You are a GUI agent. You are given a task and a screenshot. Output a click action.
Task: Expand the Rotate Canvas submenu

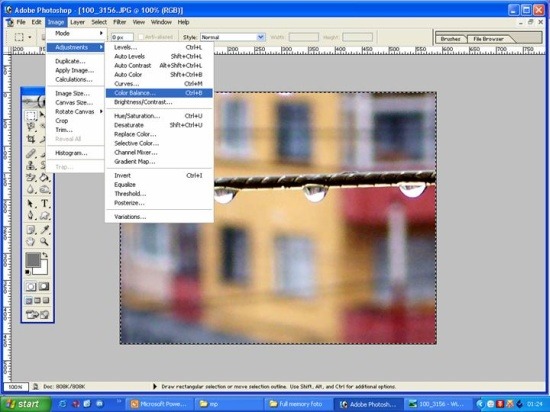(75, 112)
